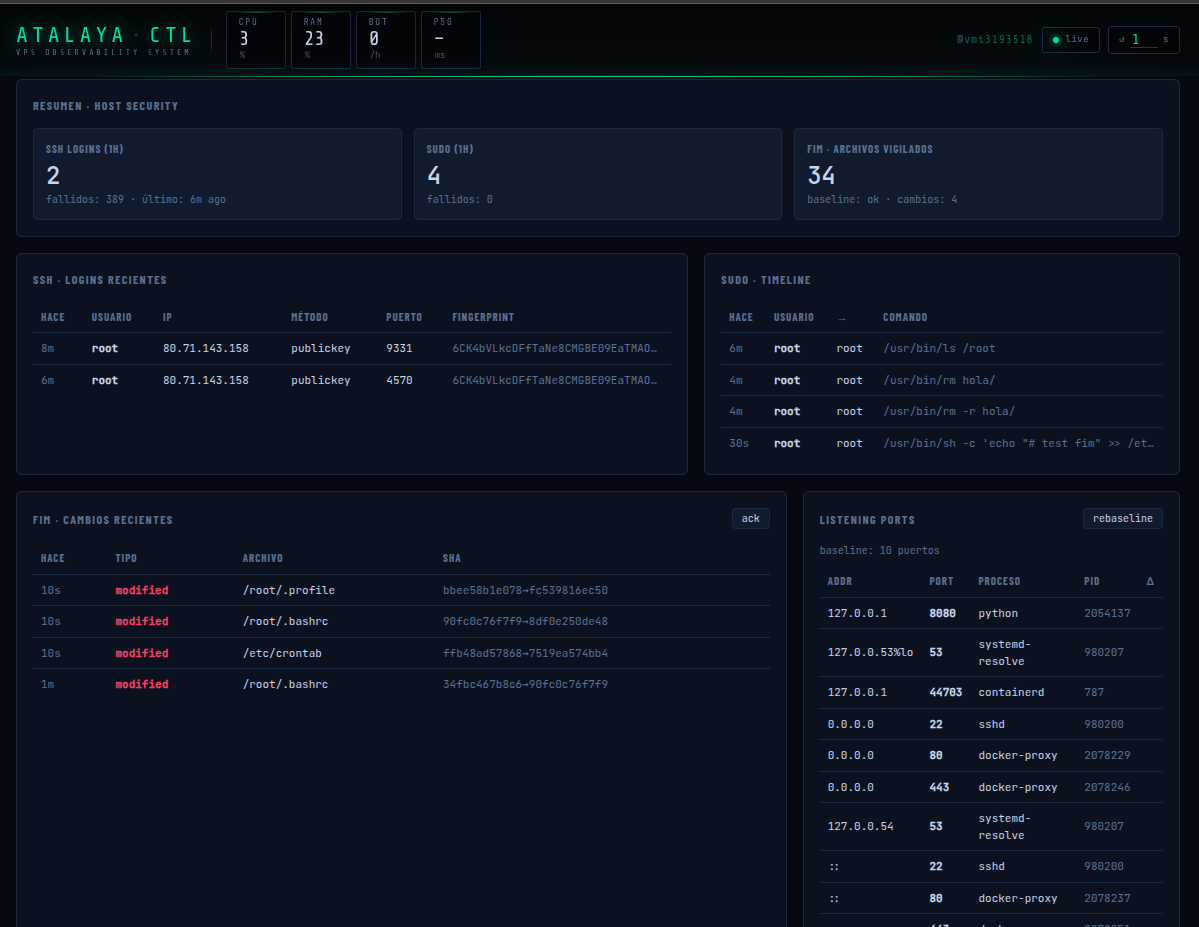Click the Δ sort icon in Listening Ports
This screenshot has height=927, width=1199.
[x=1149, y=581]
